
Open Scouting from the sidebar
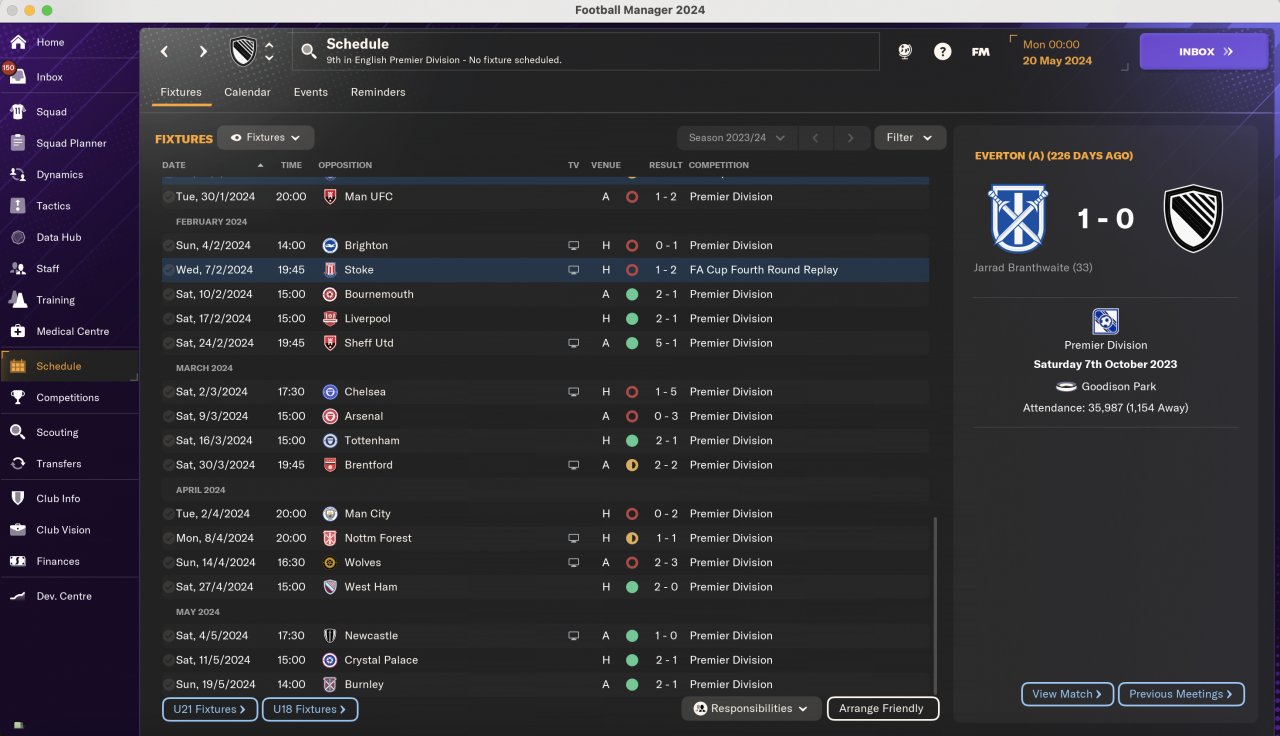[x=57, y=432]
